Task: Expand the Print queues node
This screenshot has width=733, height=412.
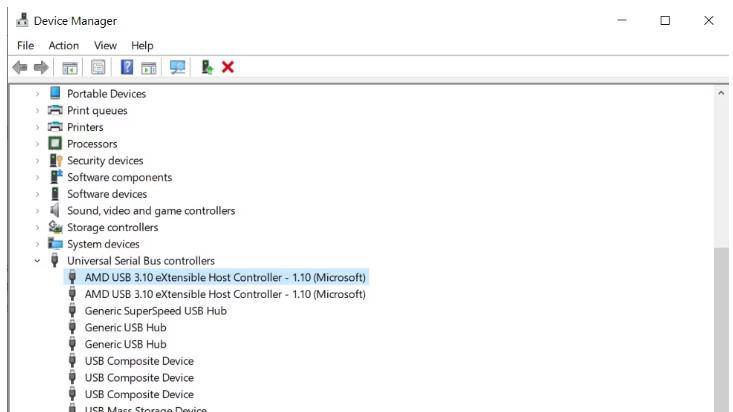Action: click(37, 110)
